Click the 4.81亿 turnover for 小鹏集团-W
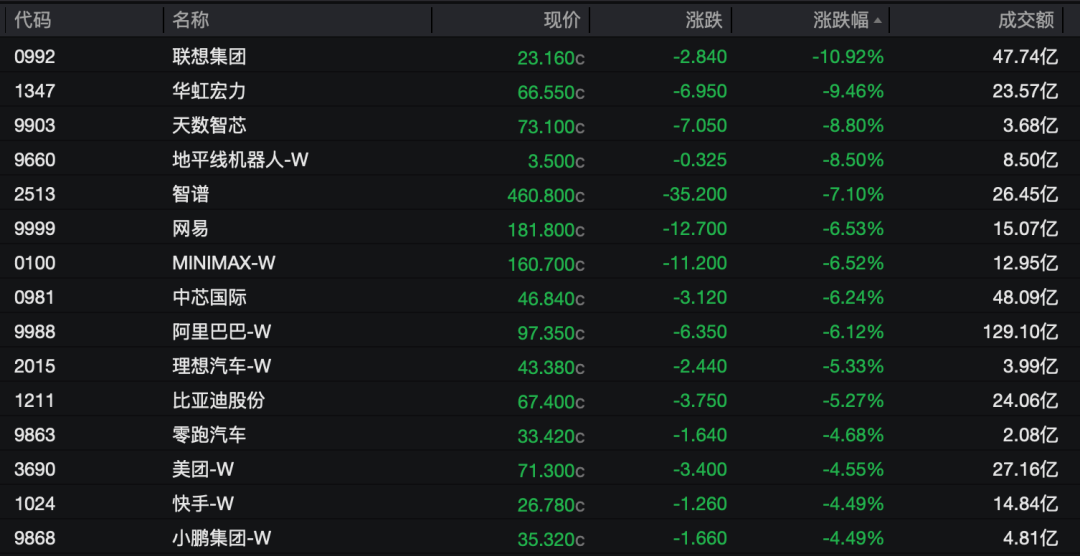 [x=1030, y=539]
